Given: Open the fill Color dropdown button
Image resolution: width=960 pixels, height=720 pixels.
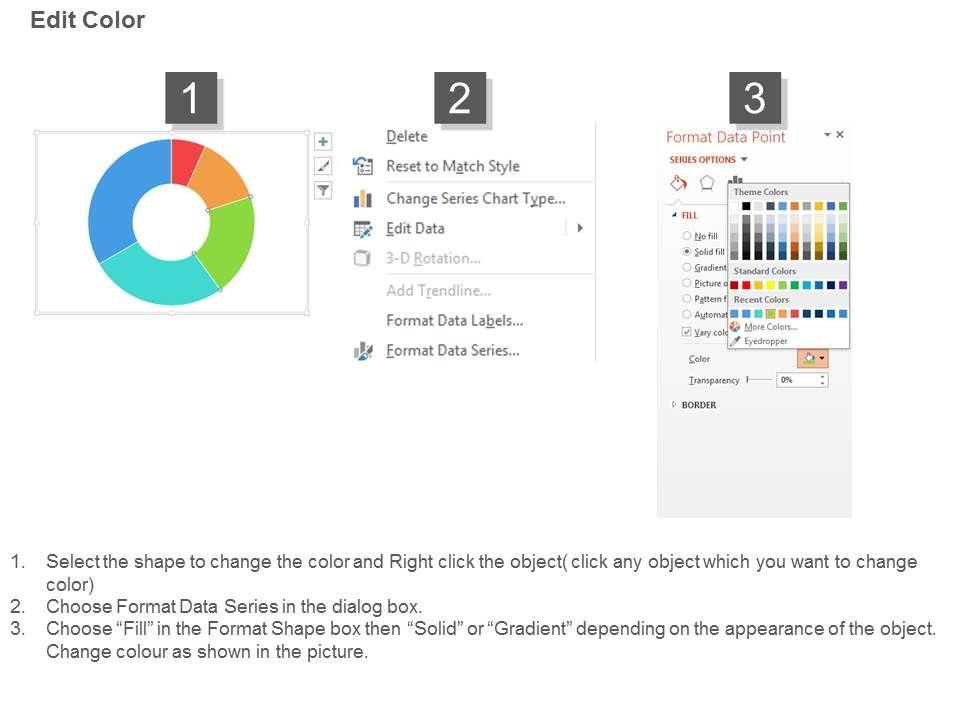Looking at the screenshot, I should (x=812, y=359).
